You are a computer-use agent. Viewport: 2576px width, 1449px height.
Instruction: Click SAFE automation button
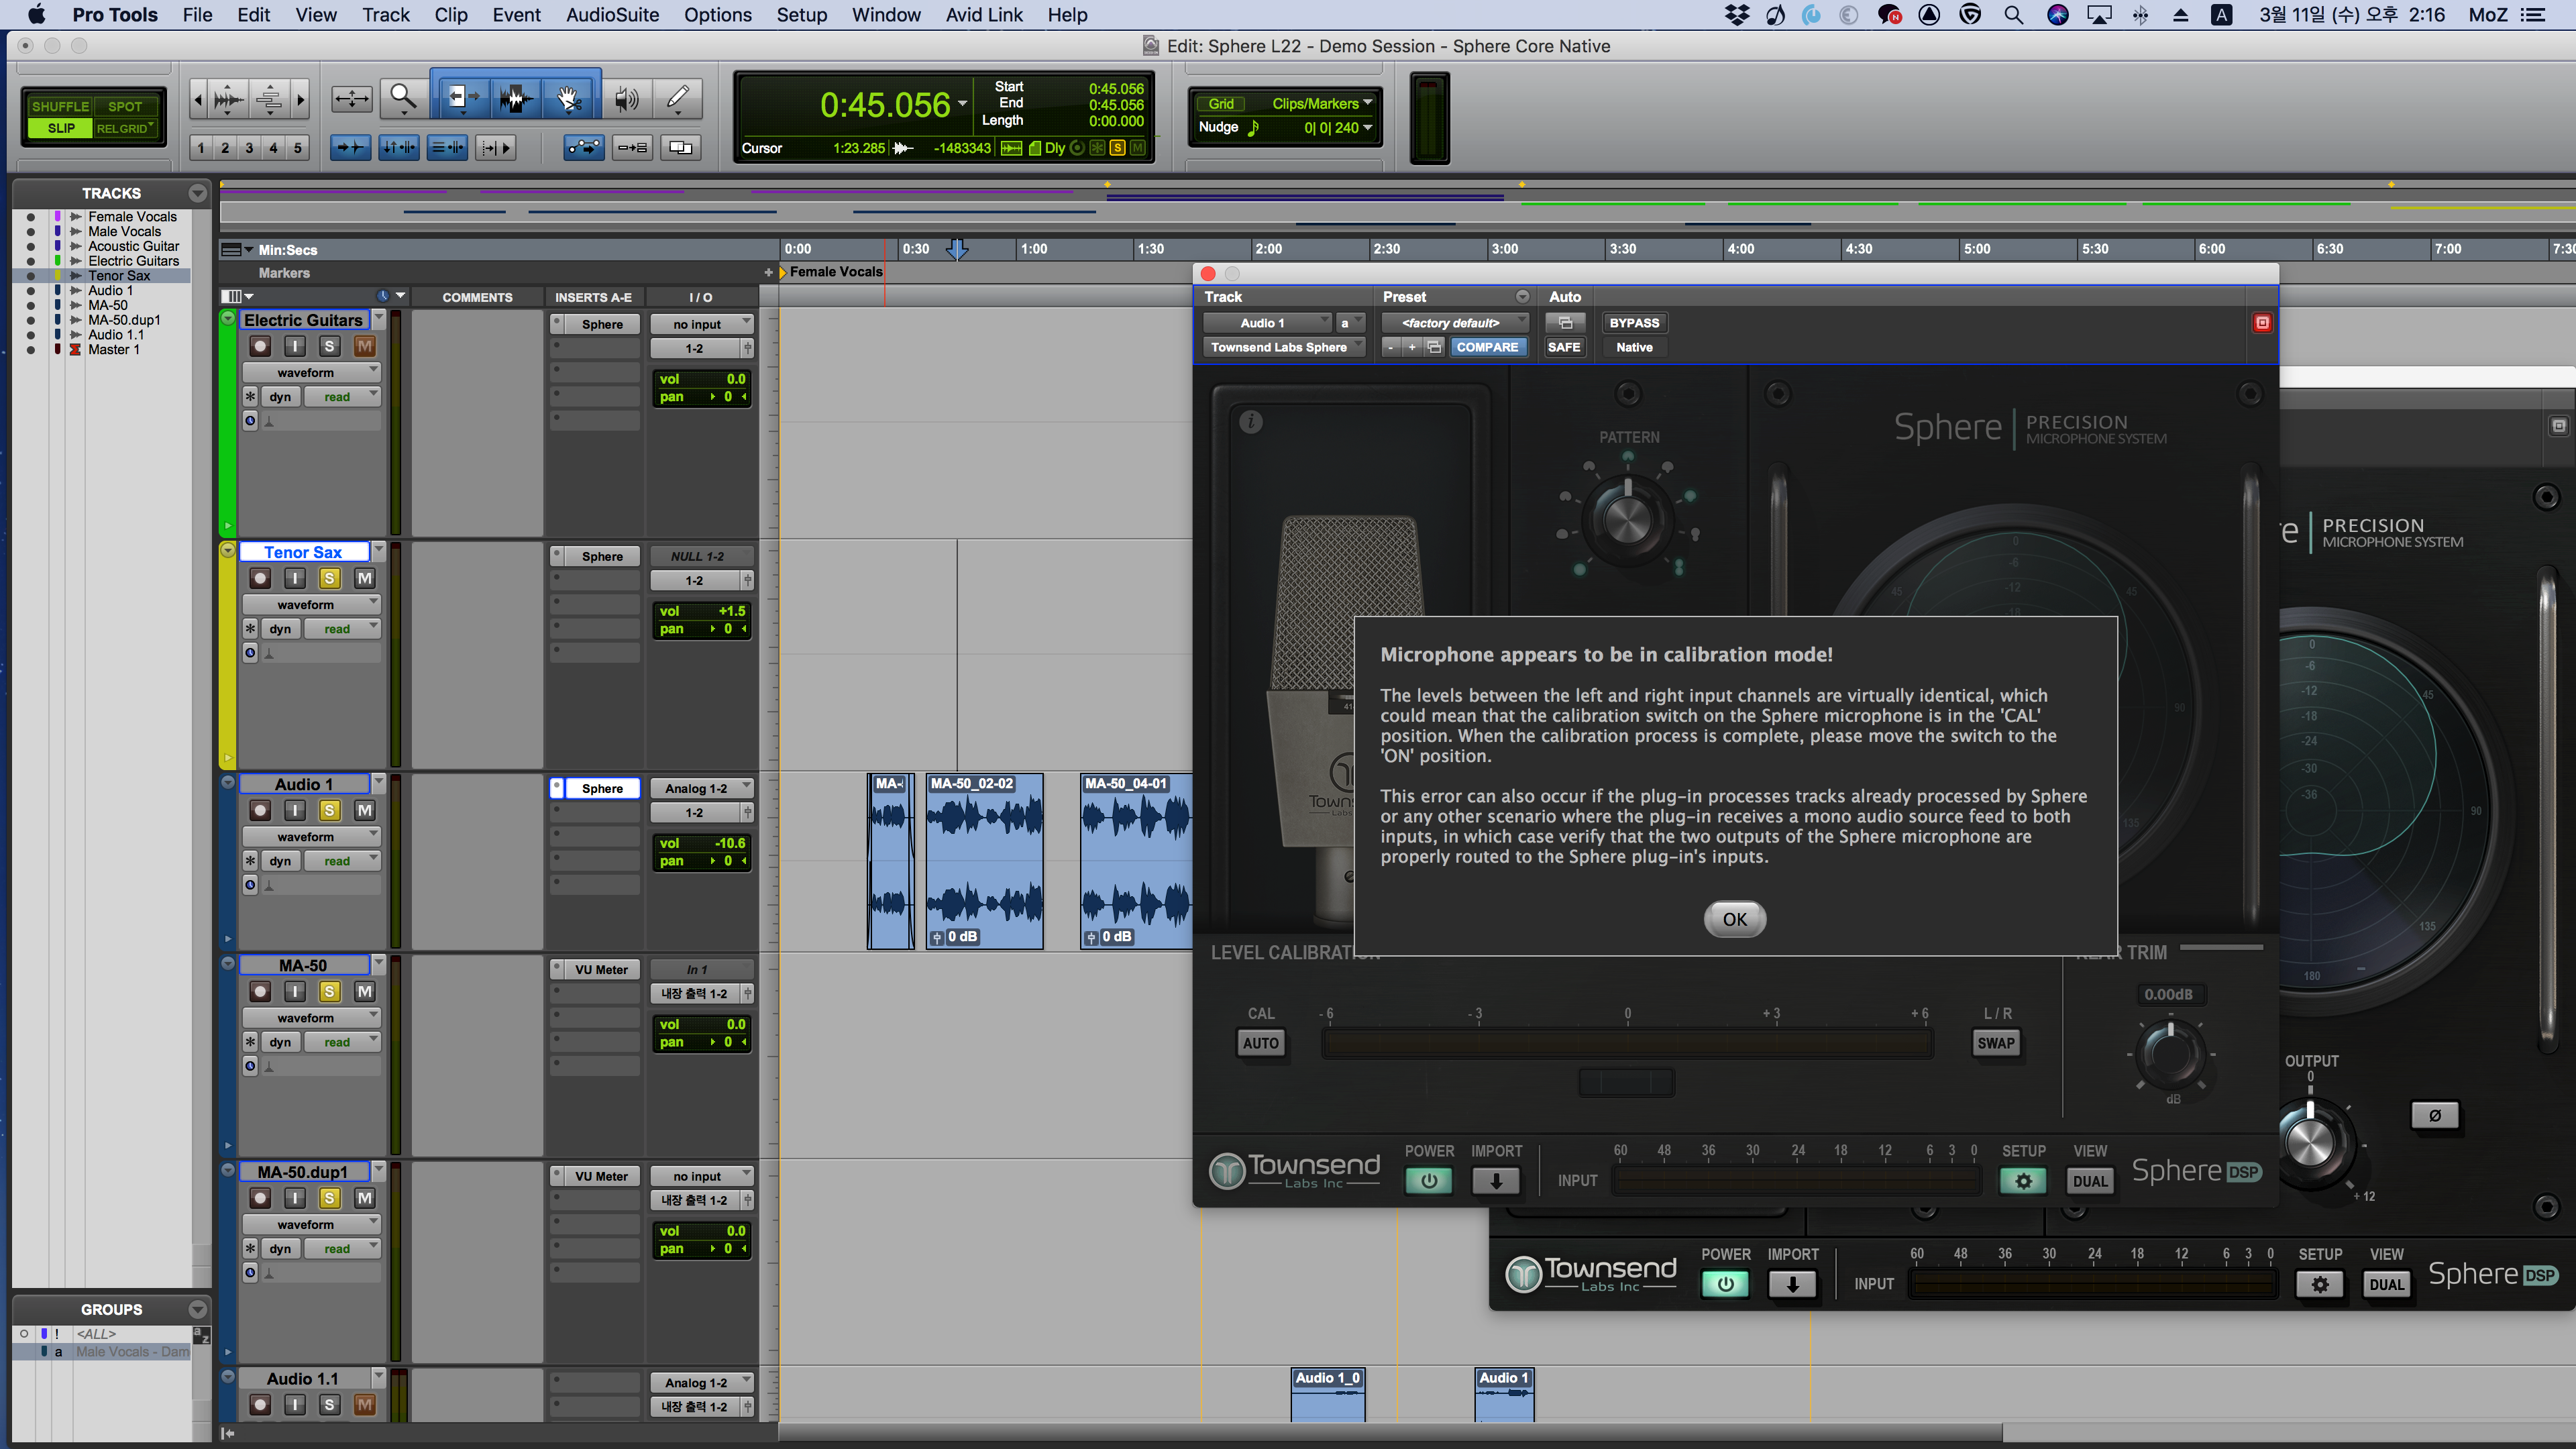[1564, 347]
